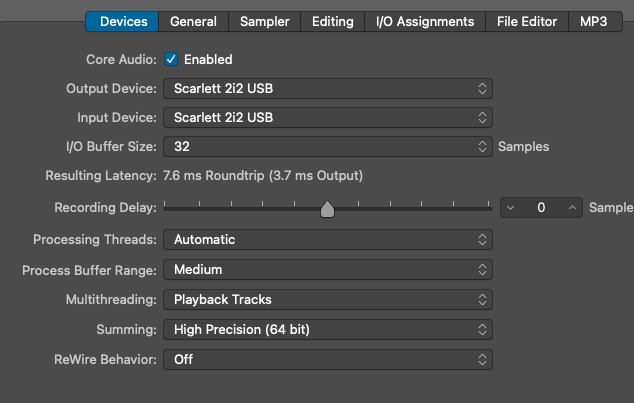Go to the I/O Assignments tab
Image resolution: width=634 pixels, height=403 pixels.
[x=425, y=21]
